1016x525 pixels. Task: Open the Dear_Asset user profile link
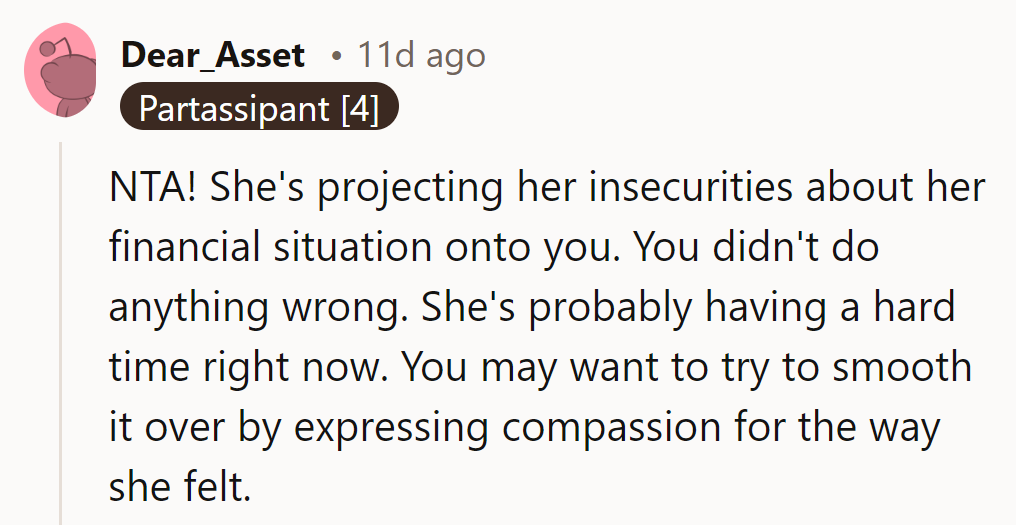[212, 55]
